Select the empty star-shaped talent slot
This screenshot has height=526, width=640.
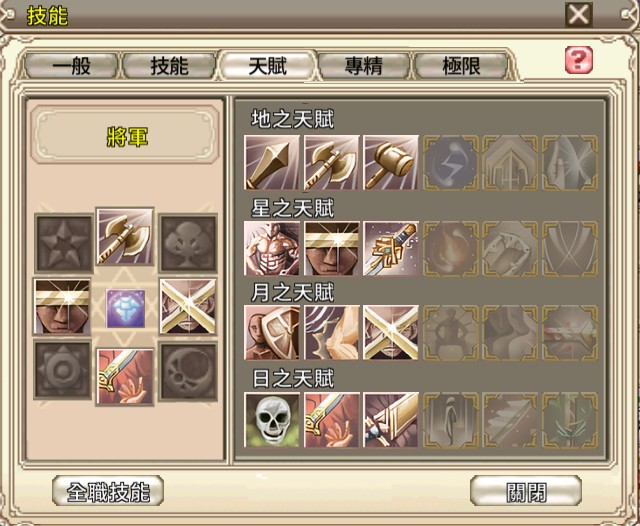tap(64, 244)
